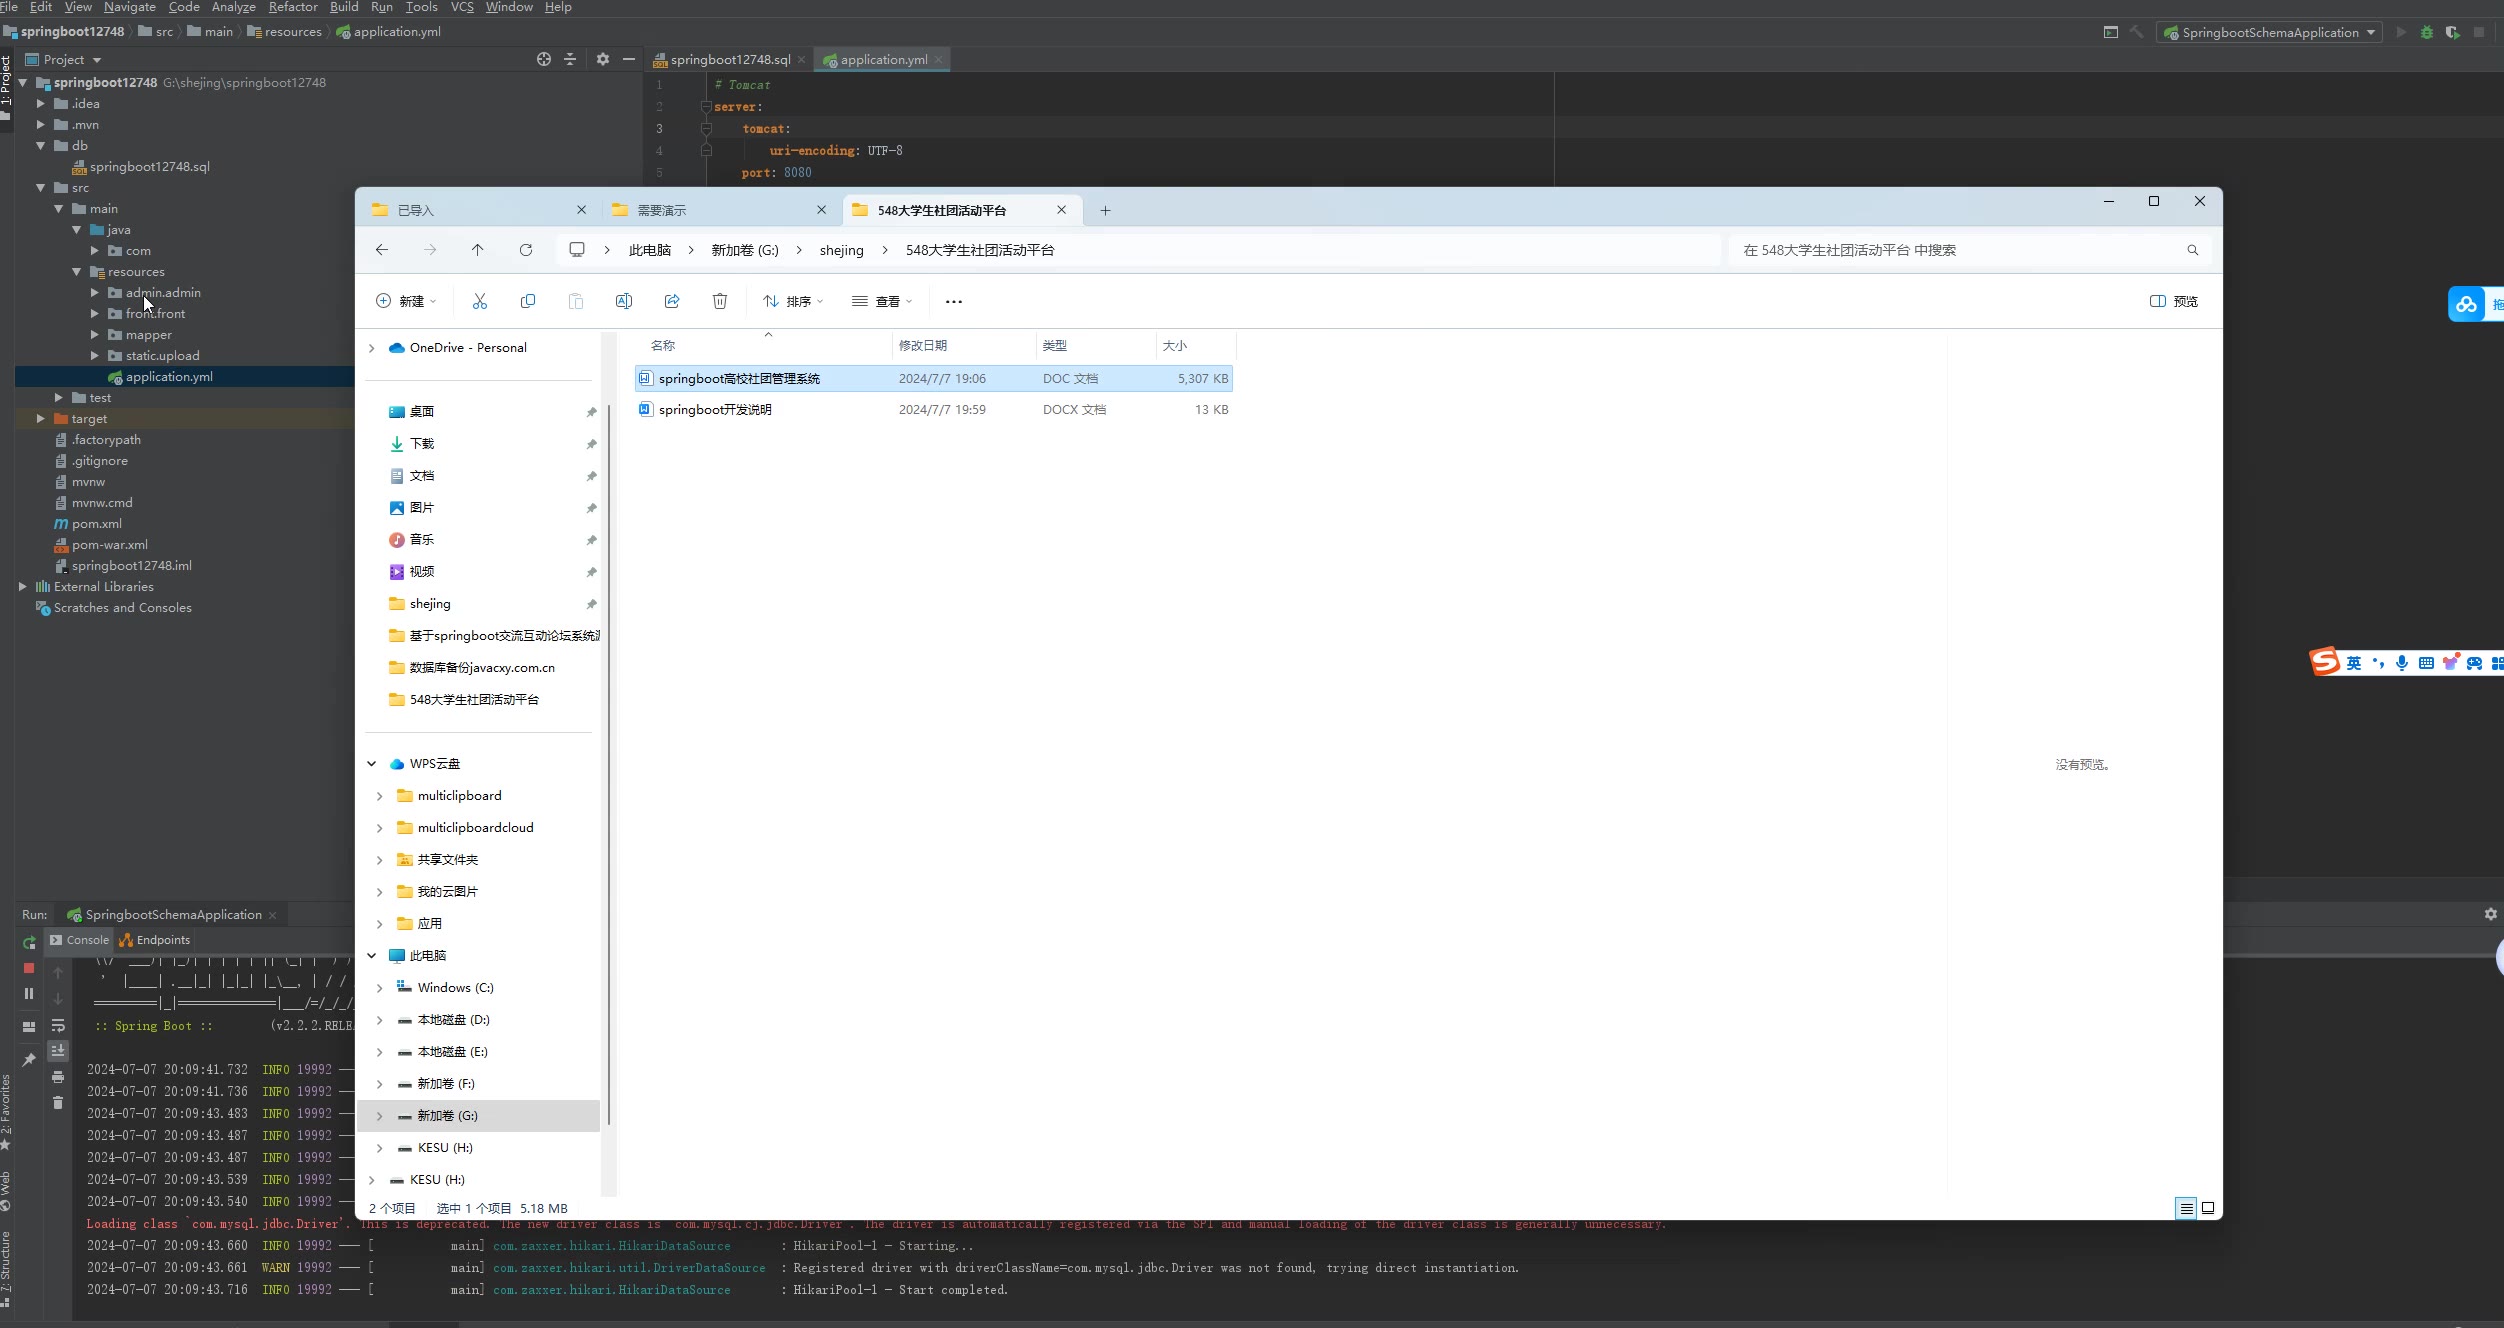This screenshot has height=1328, width=2504.
Task: Switch to large icons view in Explorer status bar
Action: click(x=2208, y=1208)
